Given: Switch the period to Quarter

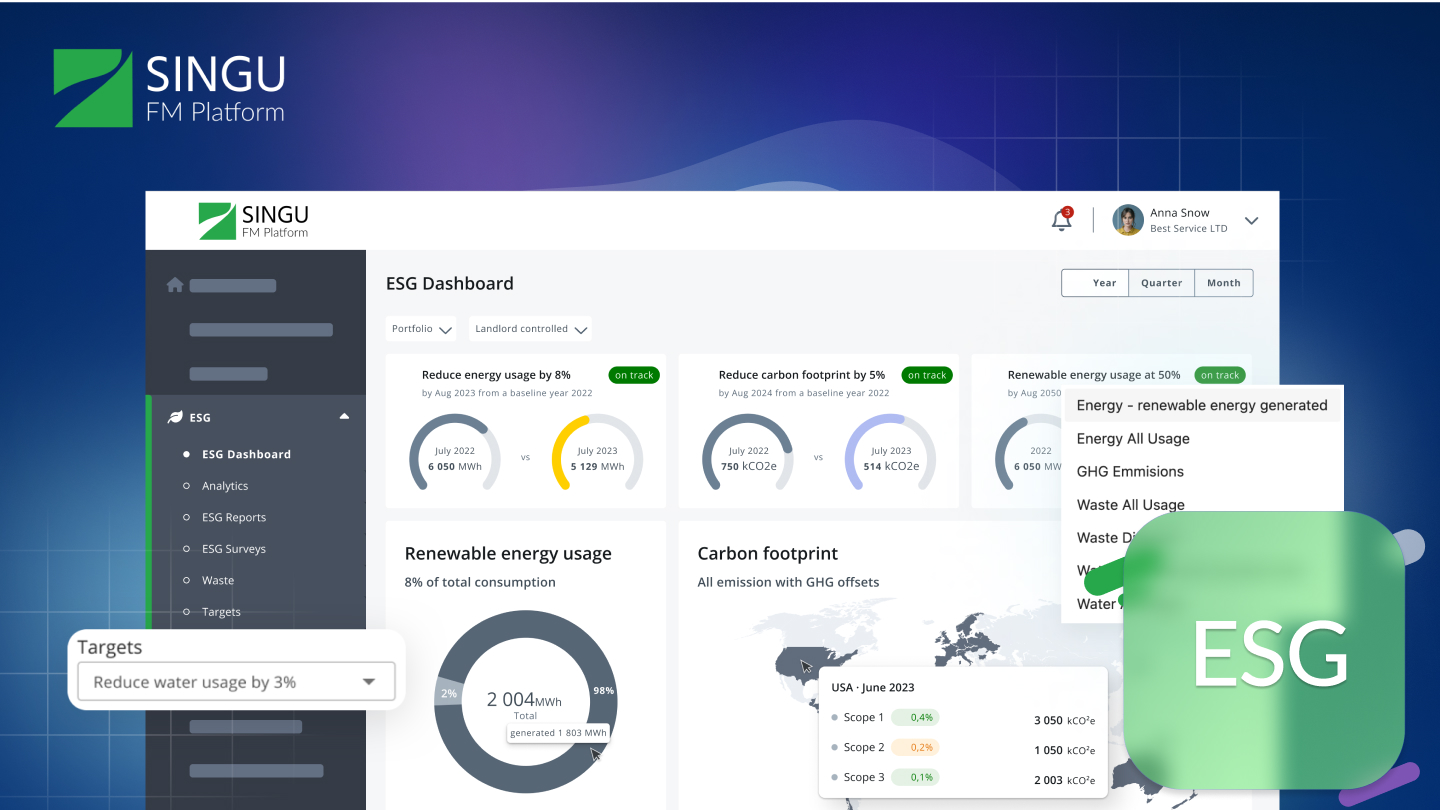Looking at the screenshot, I should (x=1162, y=283).
